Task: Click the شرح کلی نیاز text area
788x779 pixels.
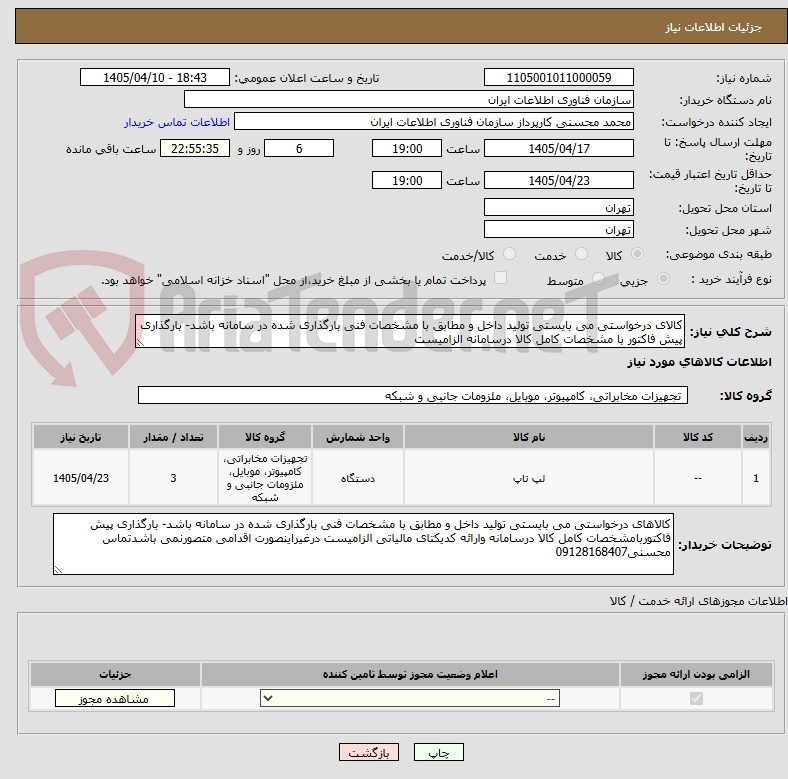Action: [410, 331]
